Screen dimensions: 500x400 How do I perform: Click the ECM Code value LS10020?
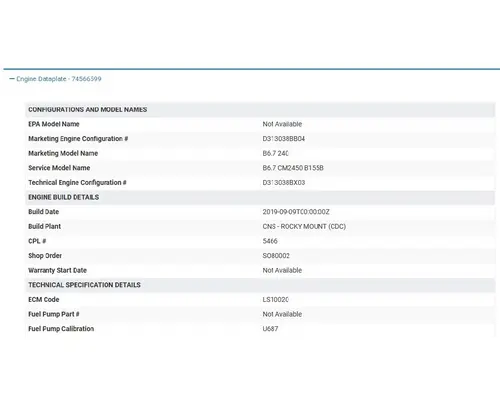coord(276,300)
